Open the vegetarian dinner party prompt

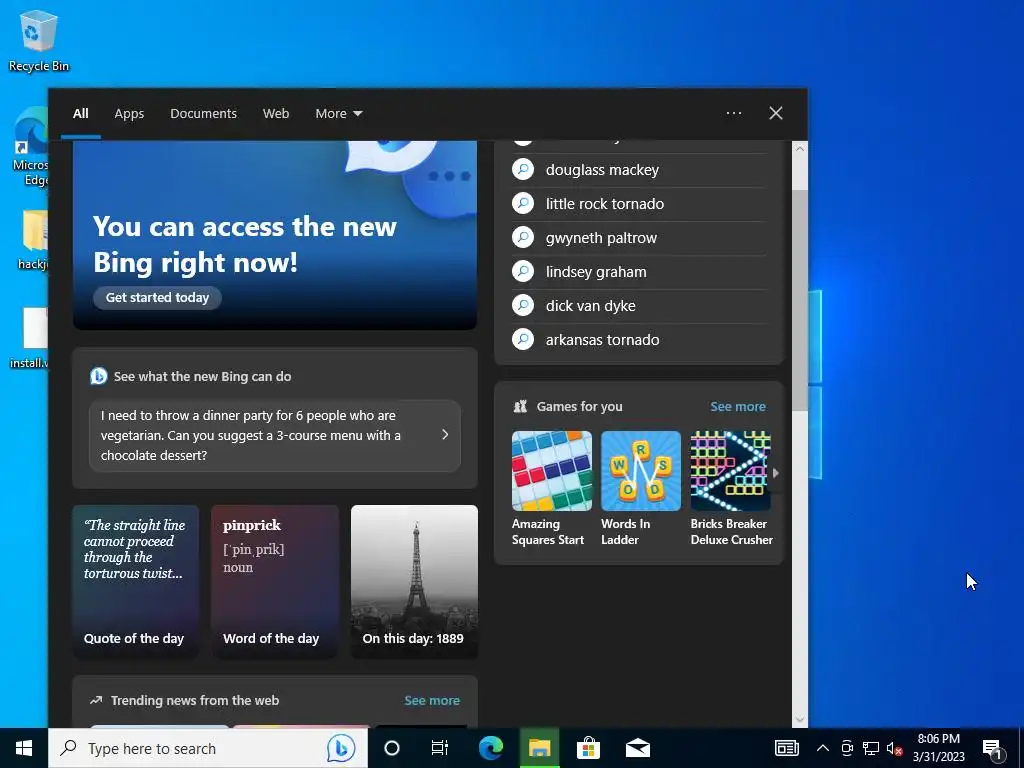pyautogui.click(x=274, y=436)
